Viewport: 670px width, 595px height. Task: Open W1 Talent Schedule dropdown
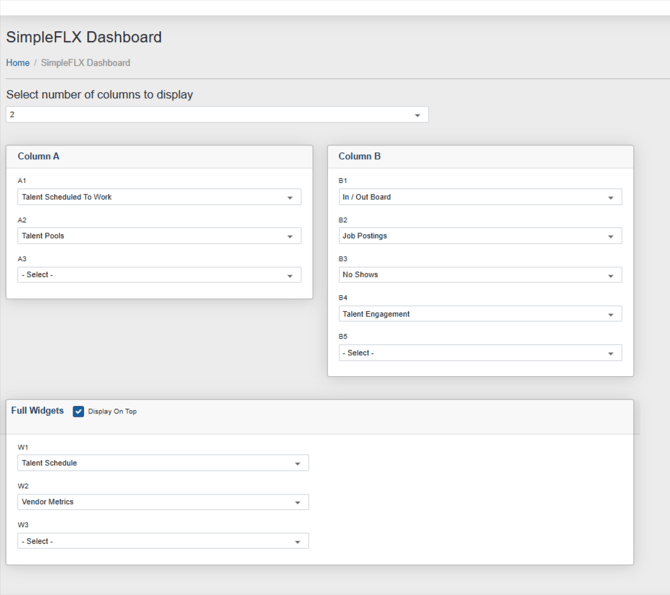coord(163,463)
